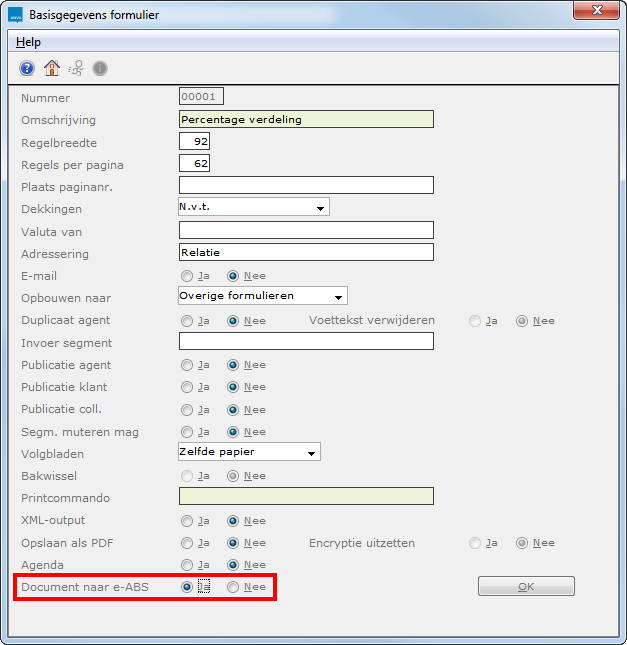Image resolution: width=627 pixels, height=645 pixels.
Task: Select Ja for Opslaan als PDF
Action: coord(187,543)
